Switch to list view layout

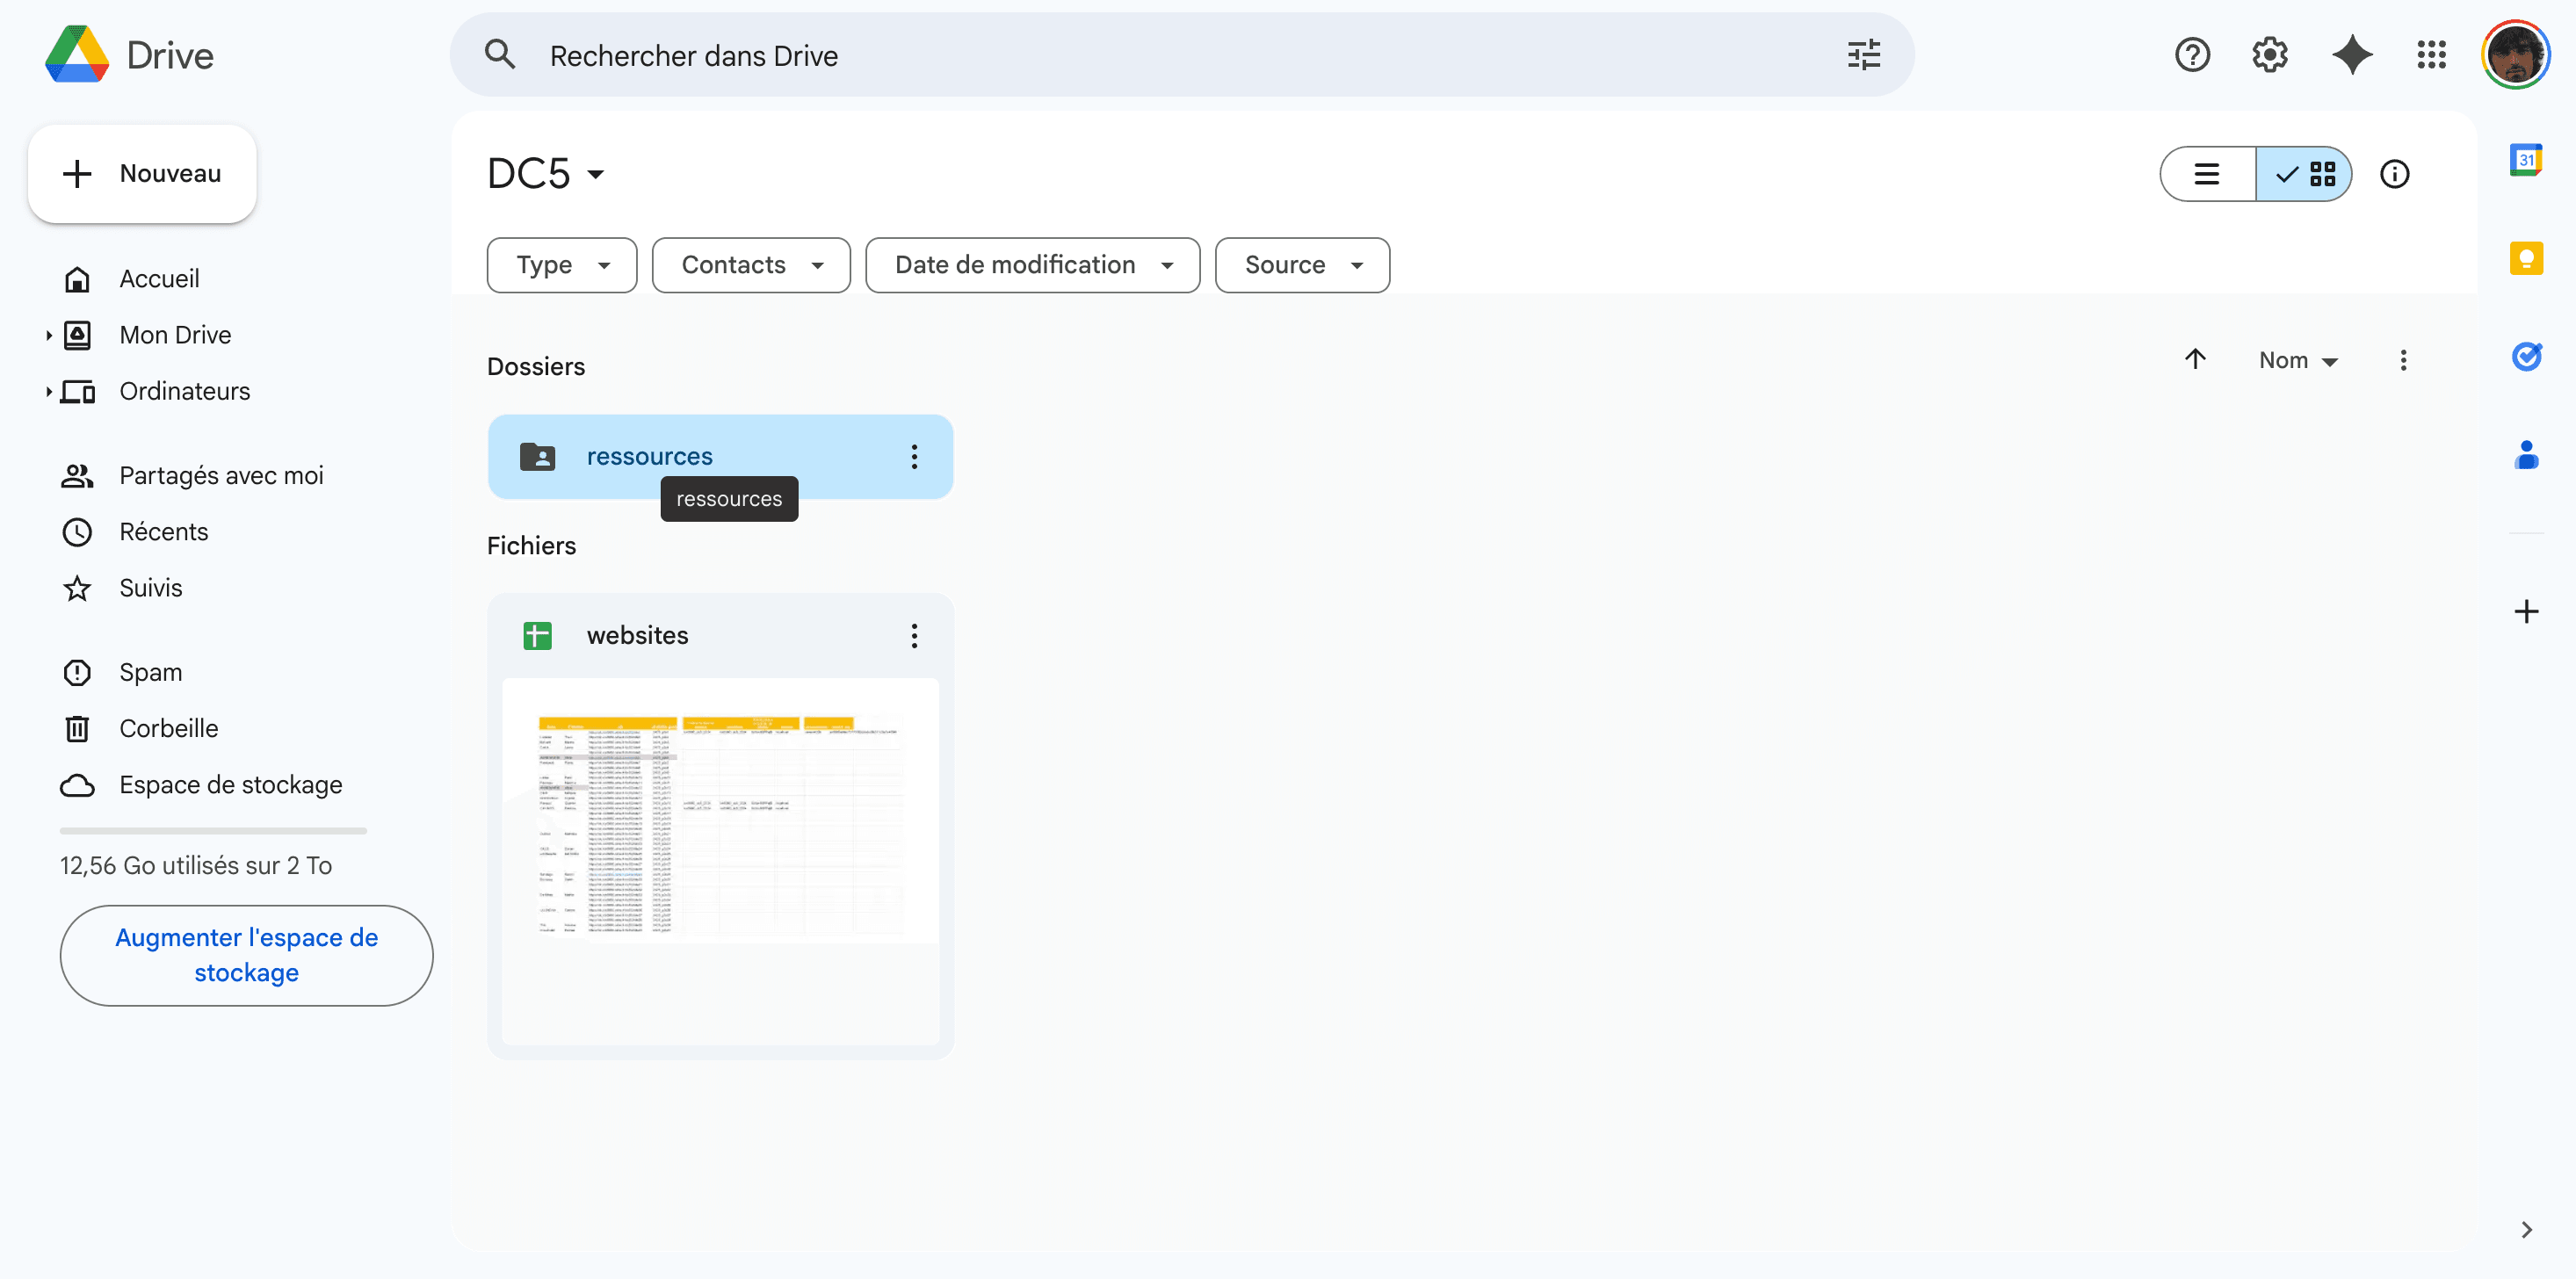(2207, 174)
